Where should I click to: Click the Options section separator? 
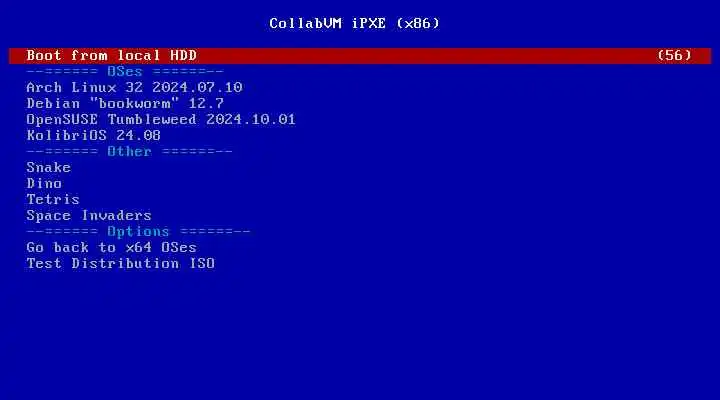[138, 231]
